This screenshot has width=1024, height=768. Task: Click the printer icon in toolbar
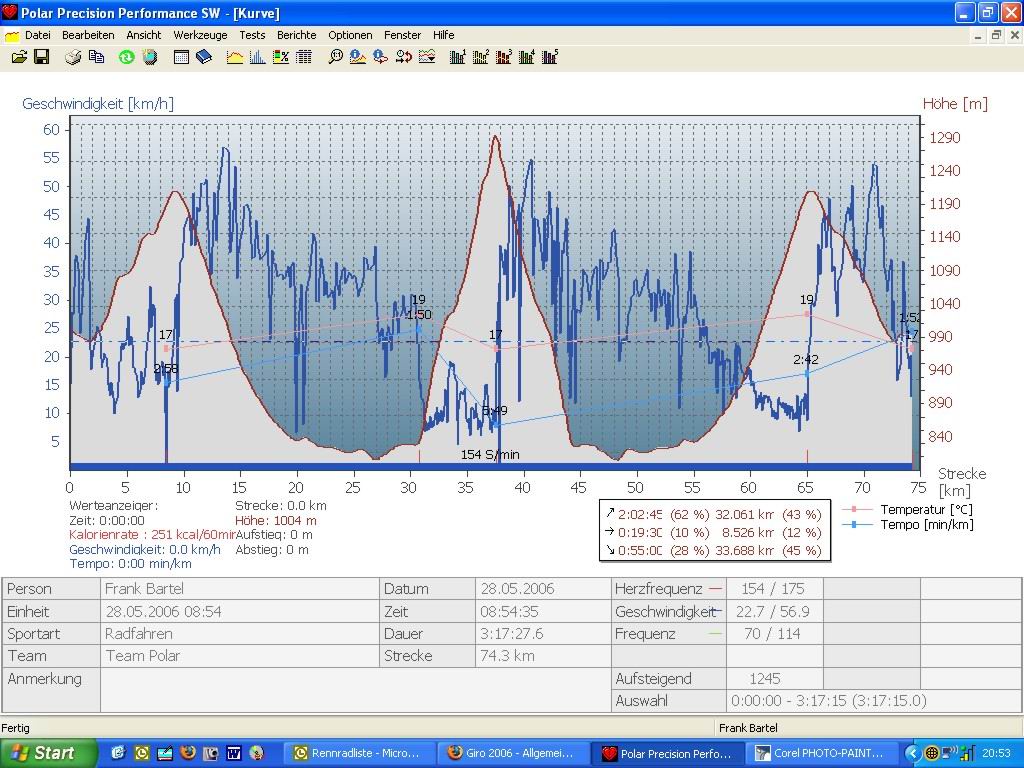coord(73,58)
